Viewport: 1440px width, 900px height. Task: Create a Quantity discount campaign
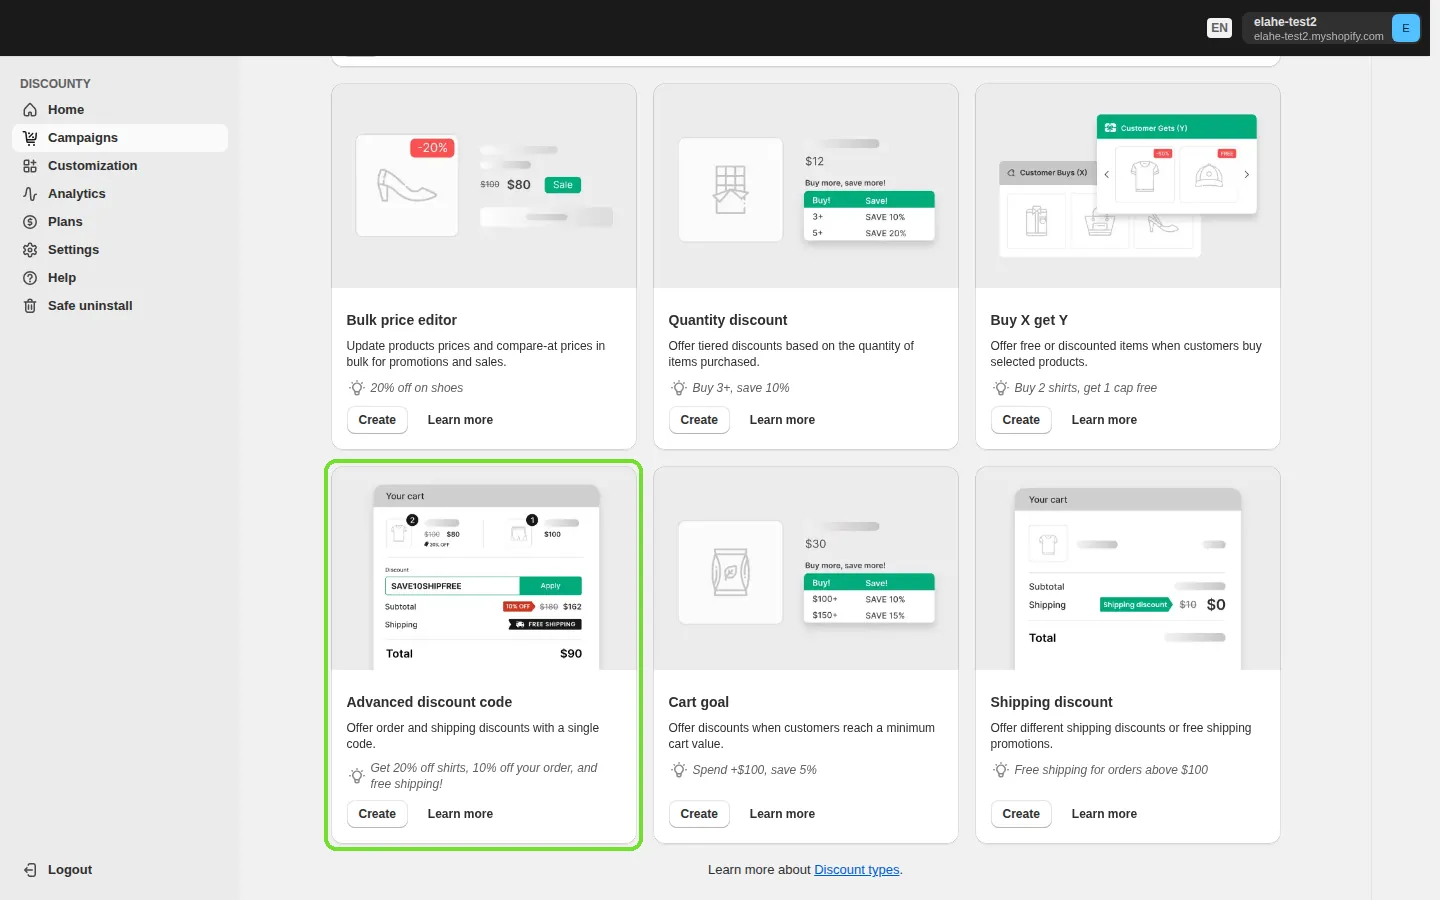point(699,420)
